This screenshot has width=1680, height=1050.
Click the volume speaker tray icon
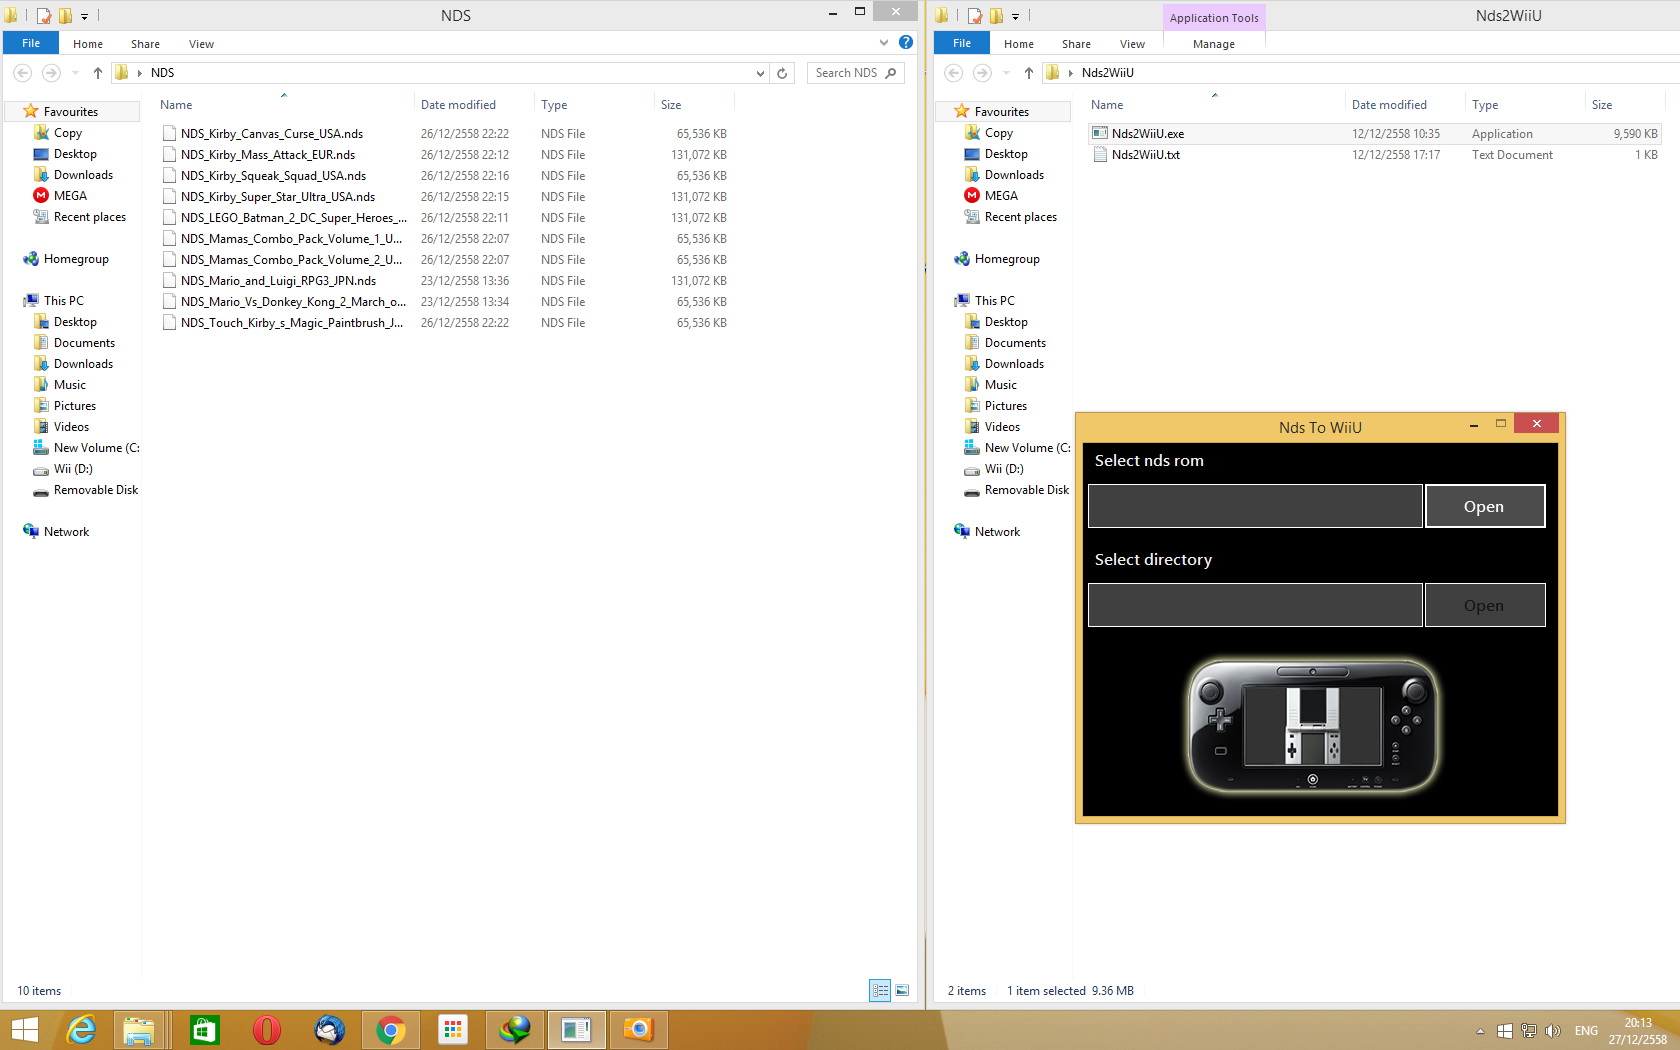click(1552, 1031)
